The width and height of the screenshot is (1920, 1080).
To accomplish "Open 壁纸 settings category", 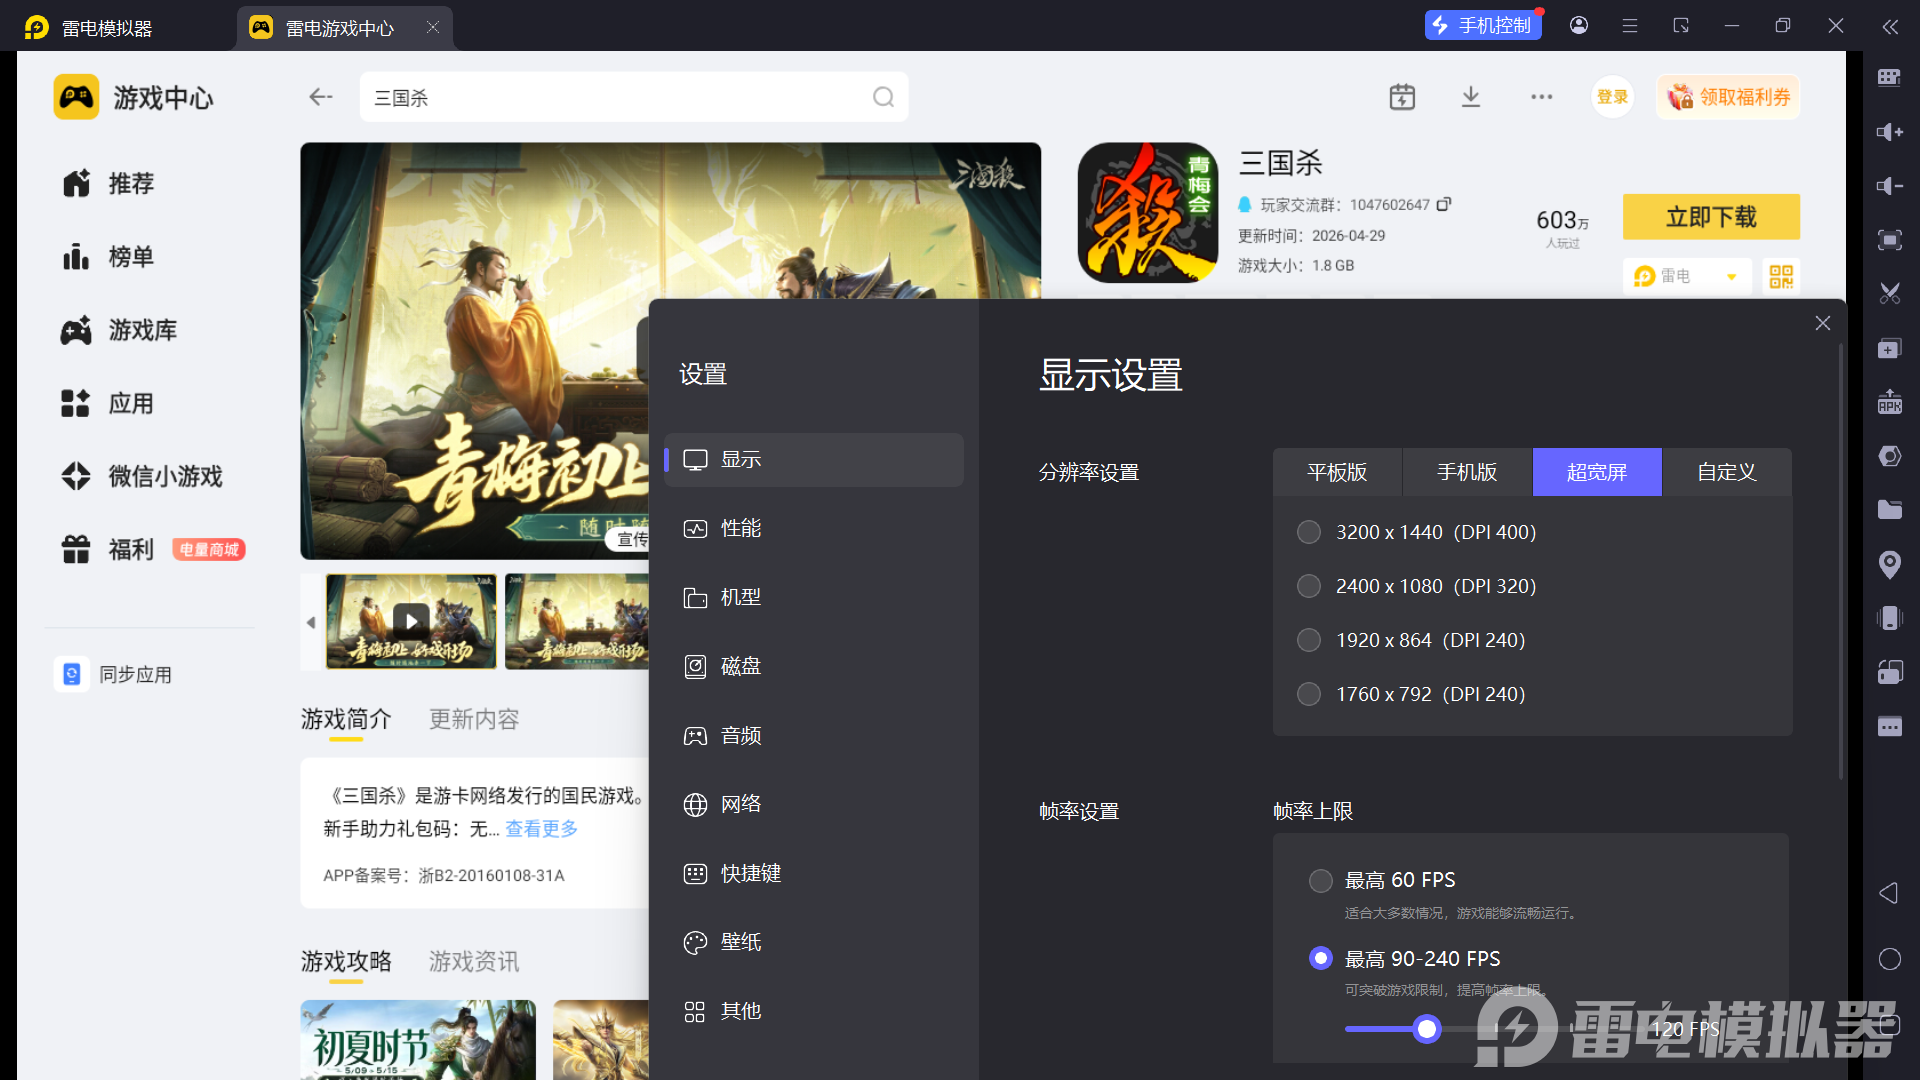I will (814, 942).
